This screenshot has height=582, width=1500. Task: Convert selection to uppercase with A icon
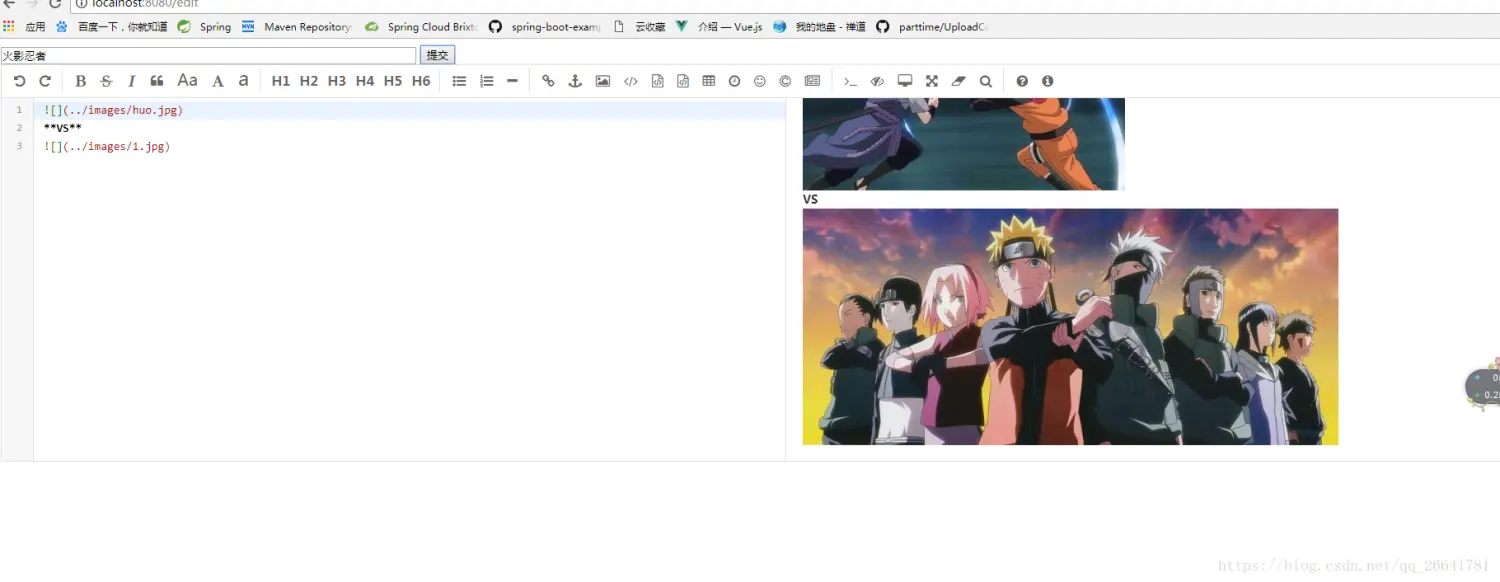click(x=218, y=81)
